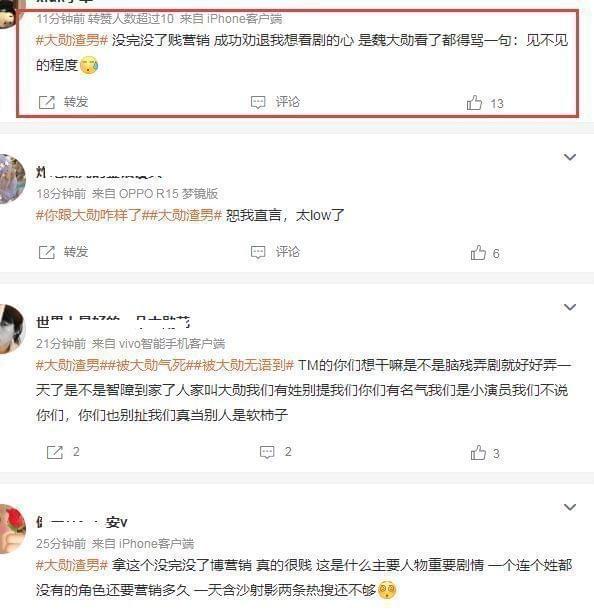The image size is (594, 615).
Task: Expand options chevron on 21分钟前 post
Action: [x=570, y=307]
